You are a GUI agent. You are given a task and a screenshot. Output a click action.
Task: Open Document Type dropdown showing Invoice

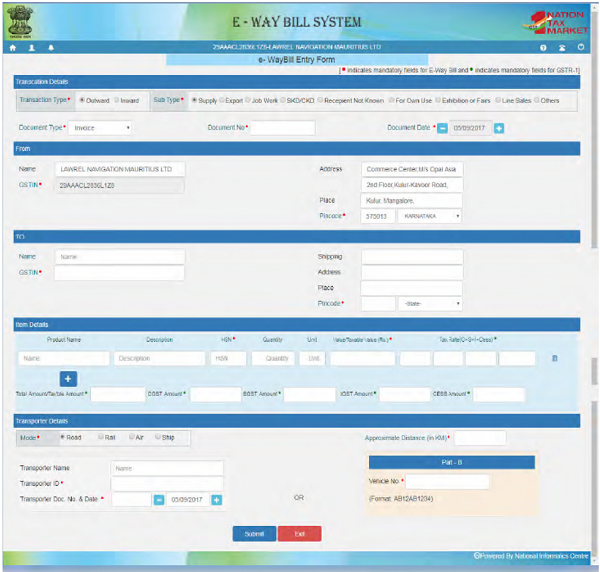(x=101, y=128)
